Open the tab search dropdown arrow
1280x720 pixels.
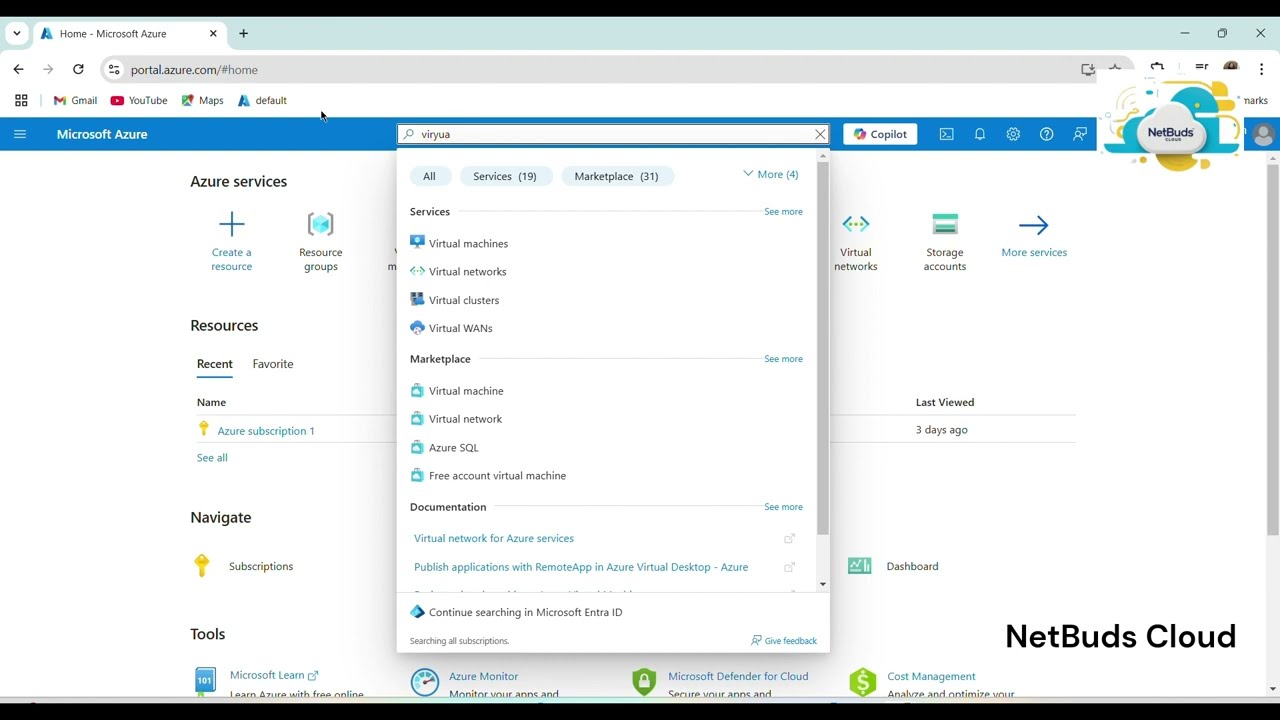16,33
